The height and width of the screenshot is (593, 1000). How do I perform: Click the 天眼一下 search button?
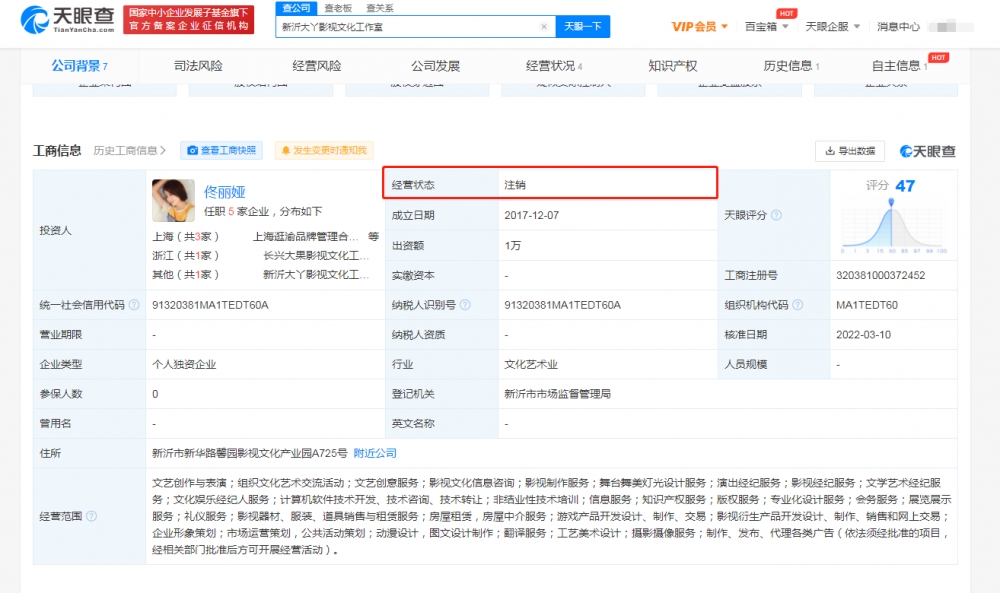[582, 26]
